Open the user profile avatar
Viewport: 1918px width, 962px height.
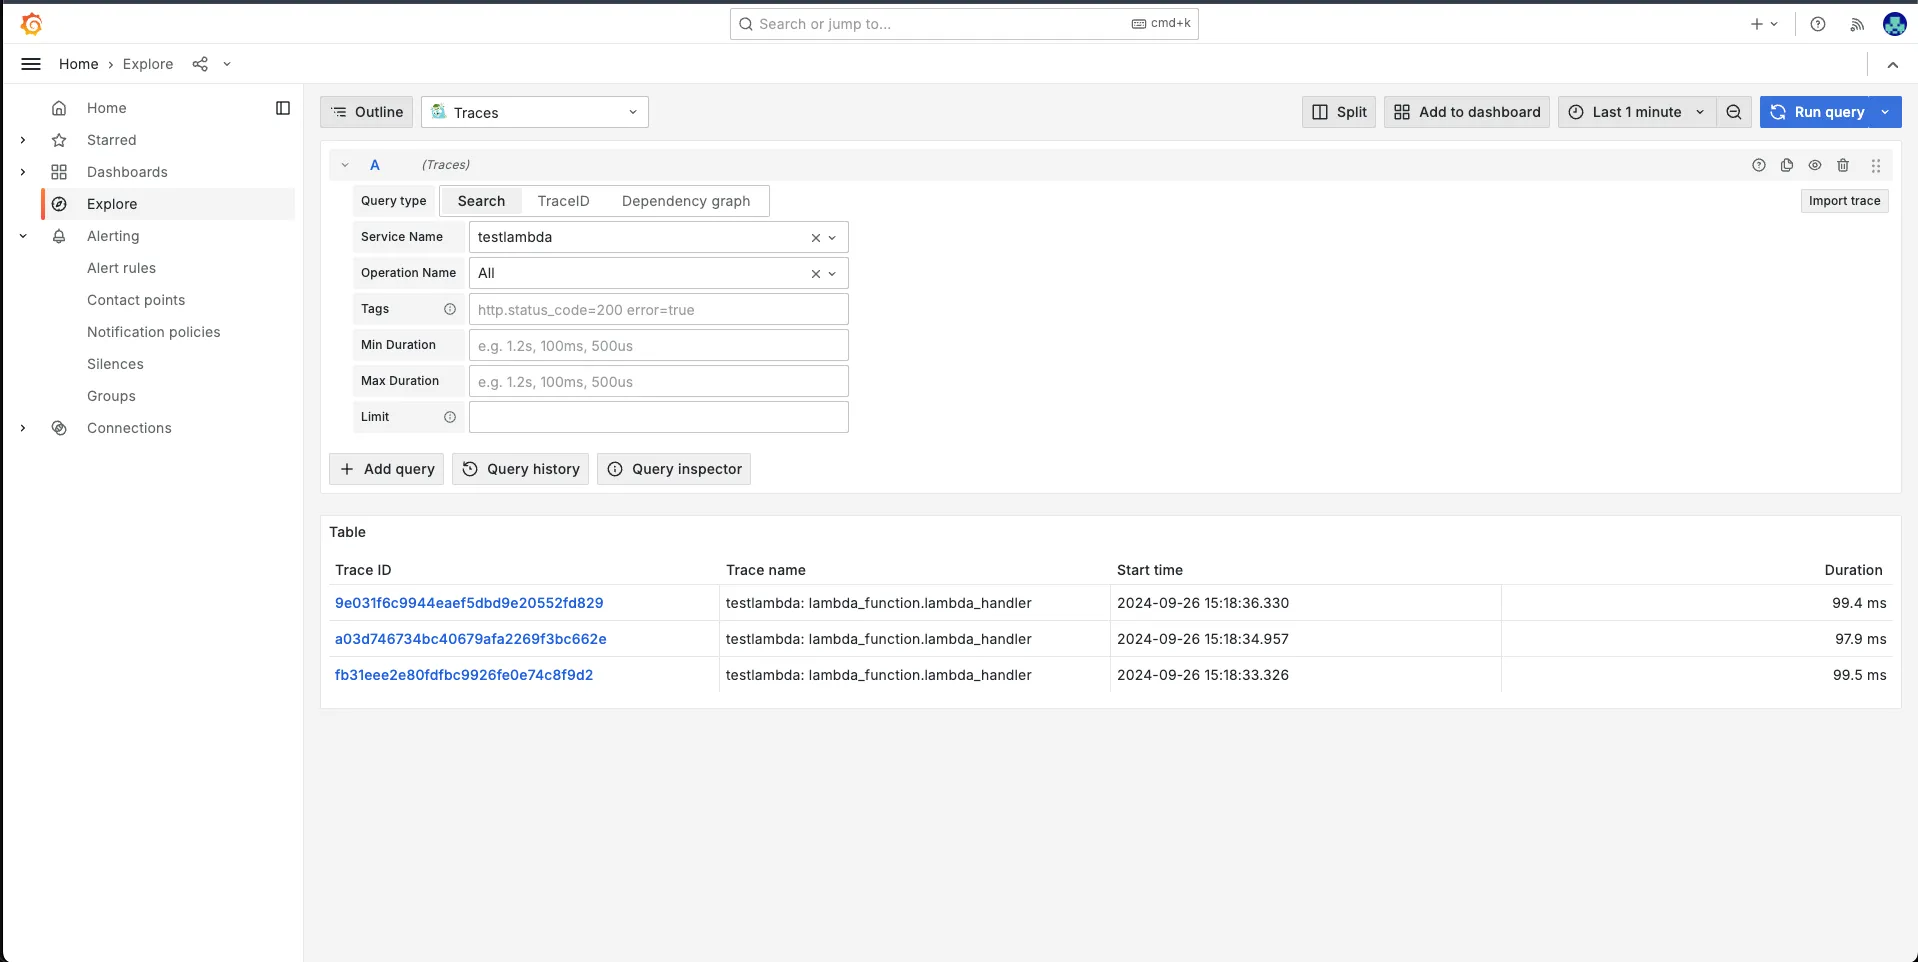coord(1894,24)
